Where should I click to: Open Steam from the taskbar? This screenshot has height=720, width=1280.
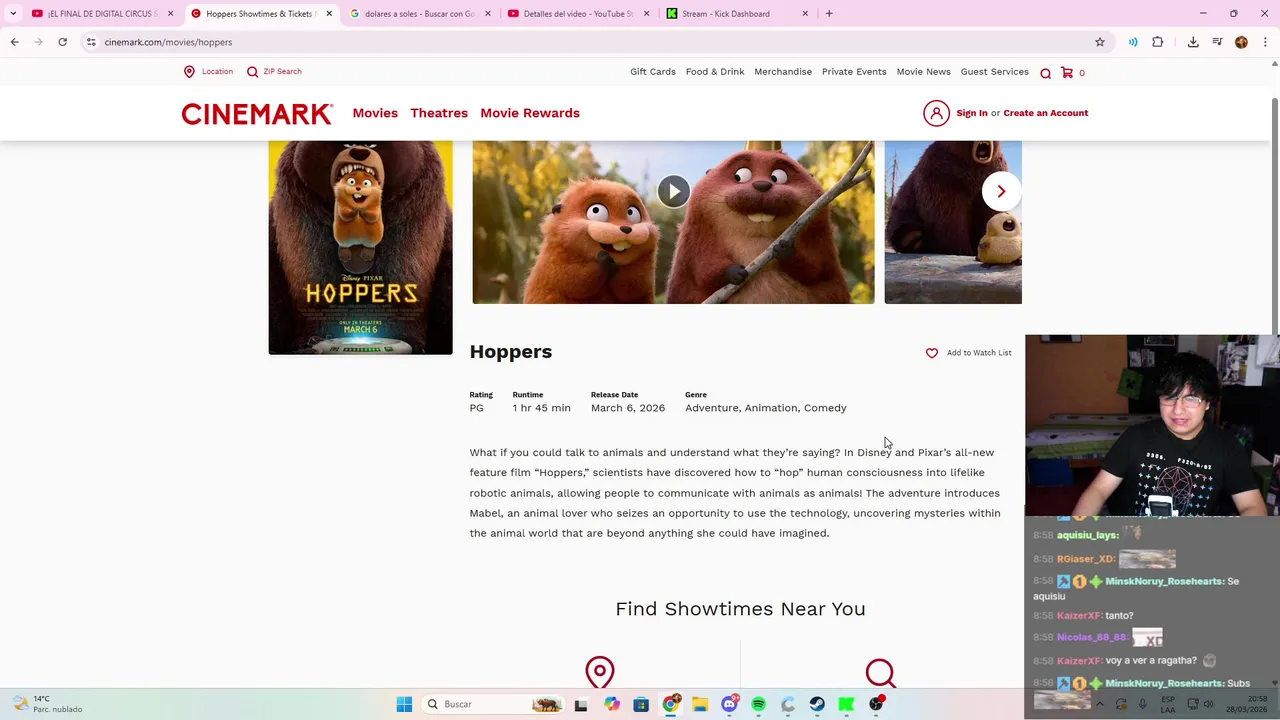(817, 704)
